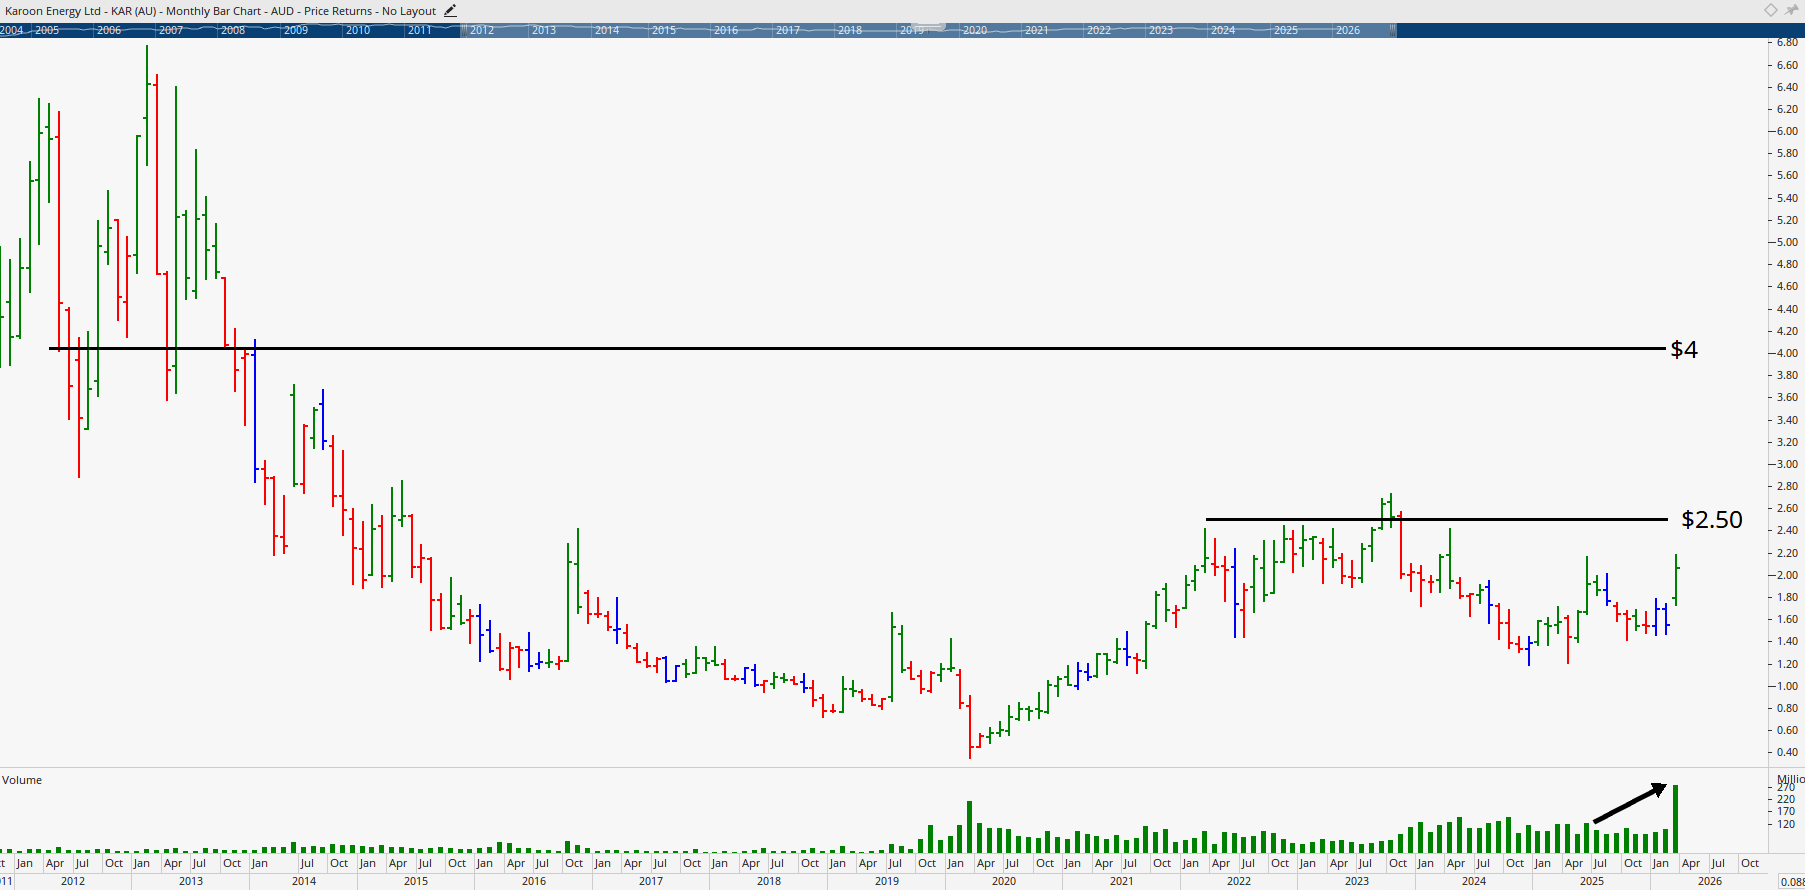Click year 2026 in the top navigator strip
Image resolution: width=1805 pixels, height=890 pixels.
click(x=1348, y=30)
